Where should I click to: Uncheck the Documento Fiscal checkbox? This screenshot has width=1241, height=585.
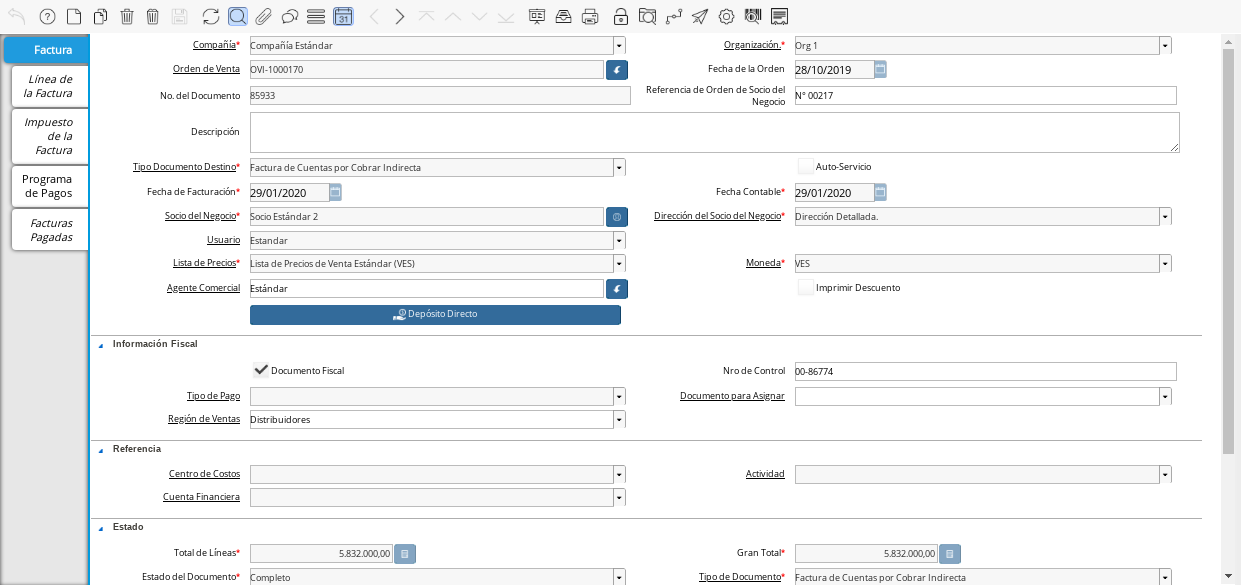261,370
